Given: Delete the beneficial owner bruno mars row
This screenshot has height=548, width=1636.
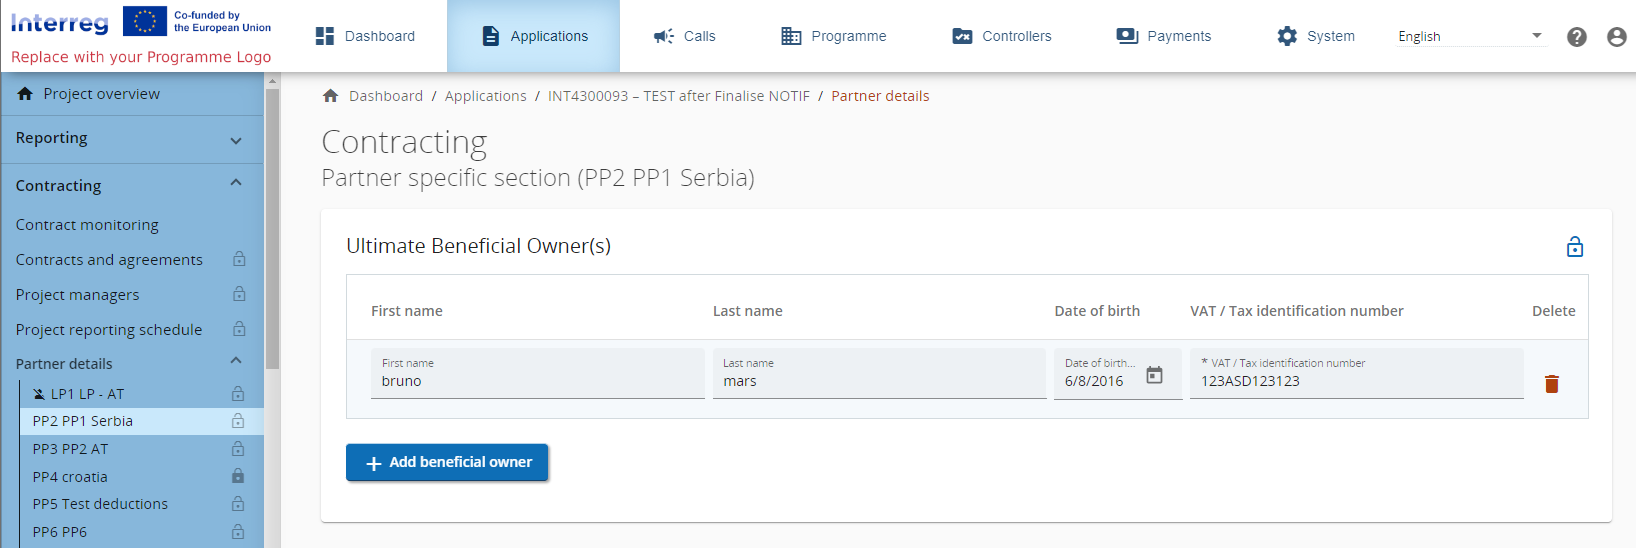Looking at the screenshot, I should click(1552, 384).
